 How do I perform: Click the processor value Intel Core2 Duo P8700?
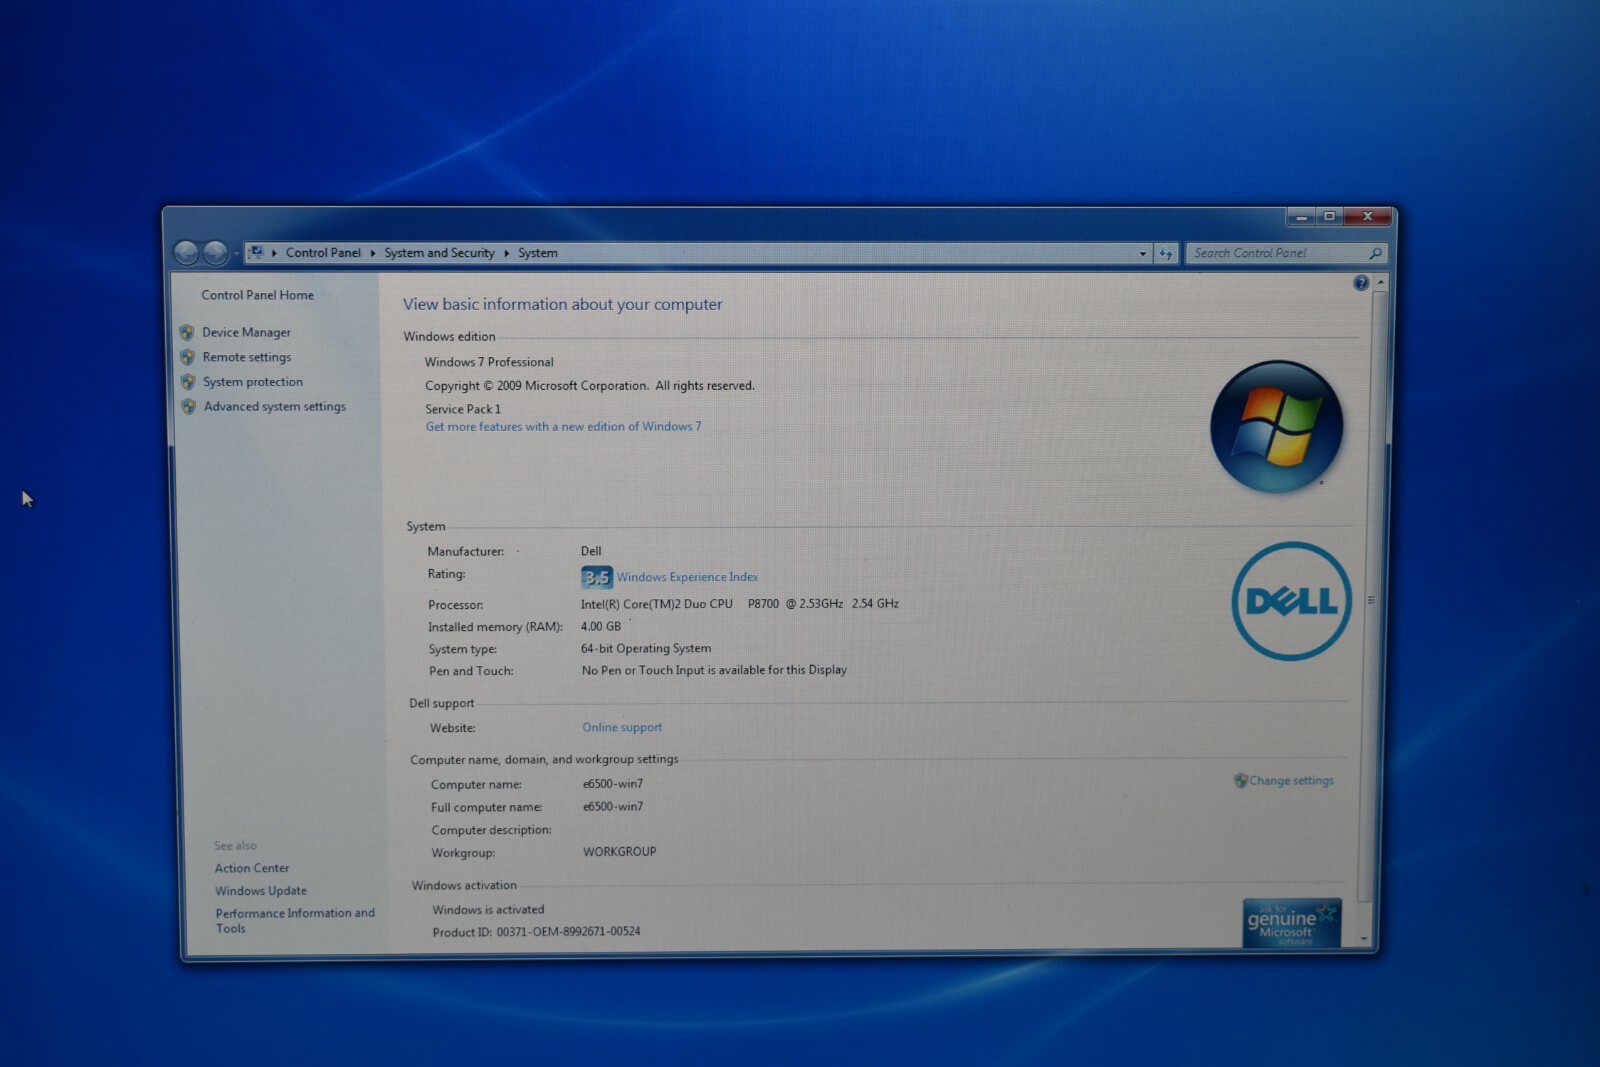739,604
